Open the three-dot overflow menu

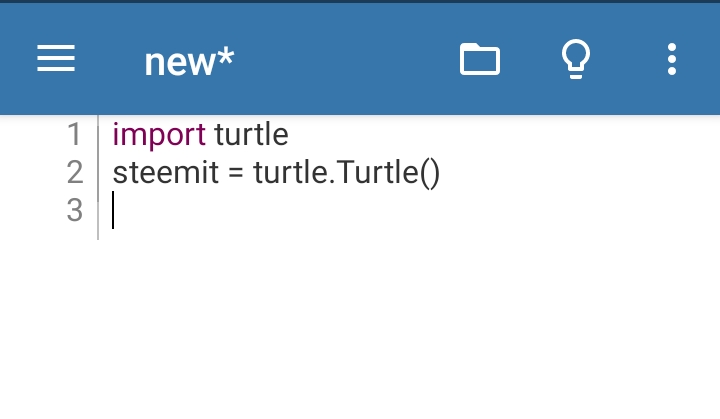(x=672, y=59)
